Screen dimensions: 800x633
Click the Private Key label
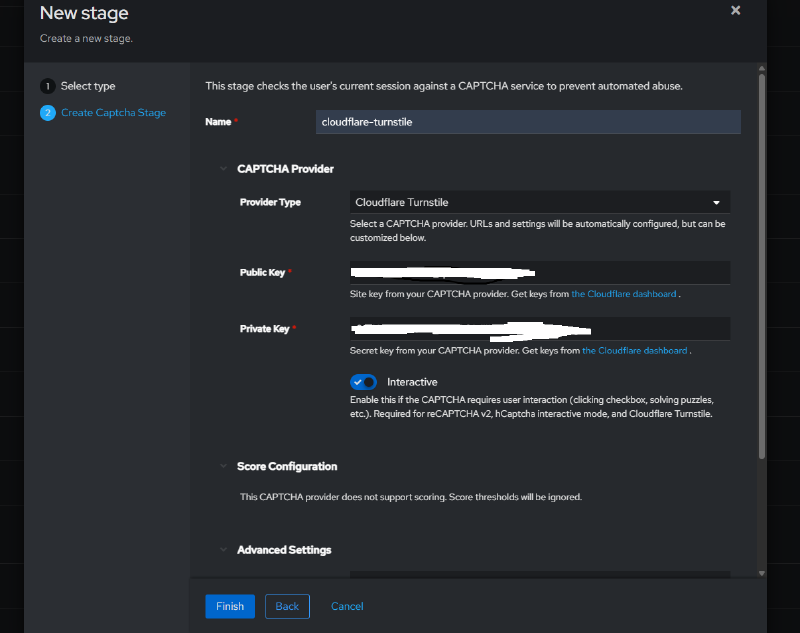(264, 329)
